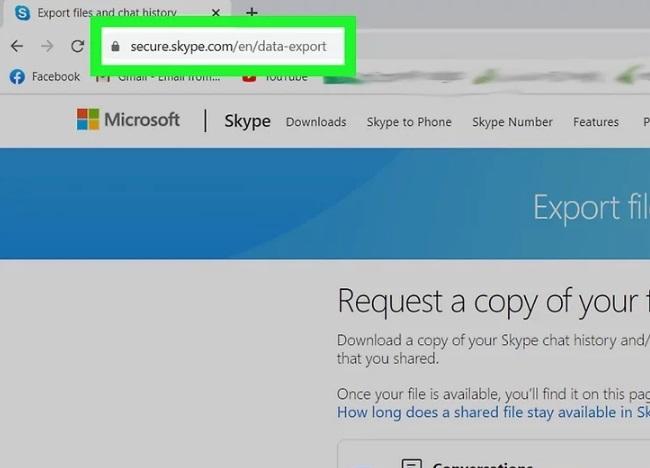The width and height of the screenshot is (650, 468).
Task: Click the Microsoft logo
Action: (128, 120)
